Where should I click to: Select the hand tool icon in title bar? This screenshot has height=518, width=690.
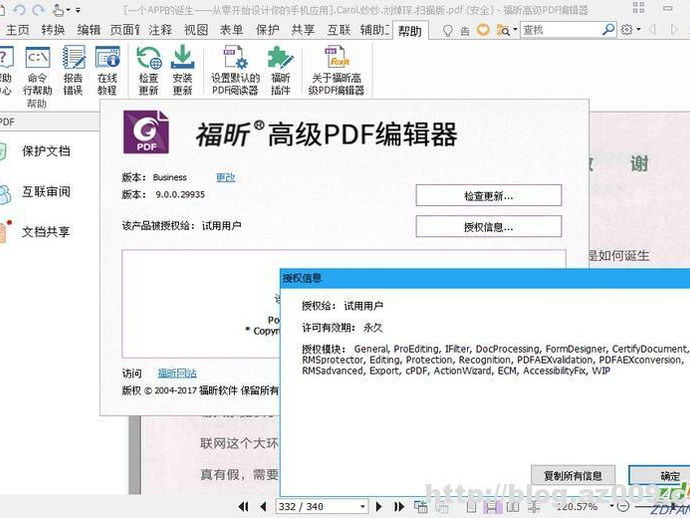(58, 9)
